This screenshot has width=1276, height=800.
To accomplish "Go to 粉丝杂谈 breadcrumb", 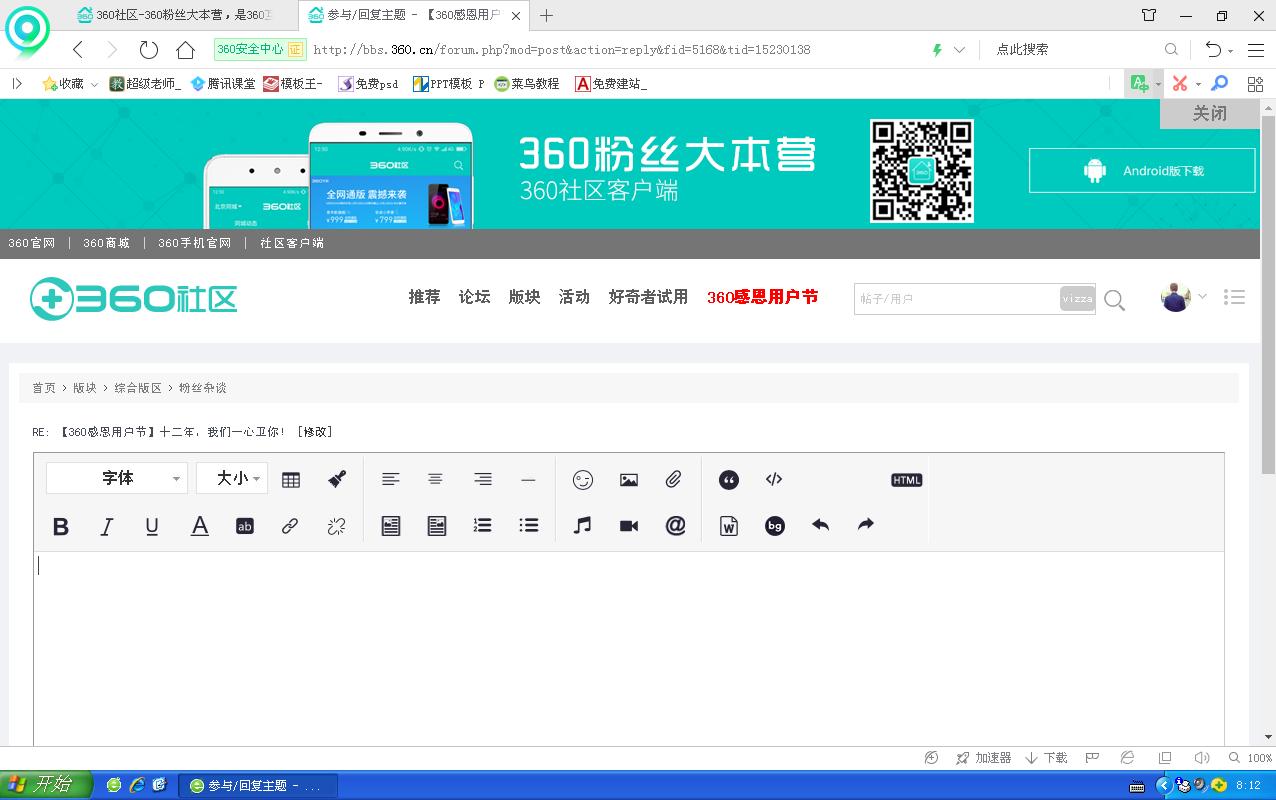I will 202,388.
